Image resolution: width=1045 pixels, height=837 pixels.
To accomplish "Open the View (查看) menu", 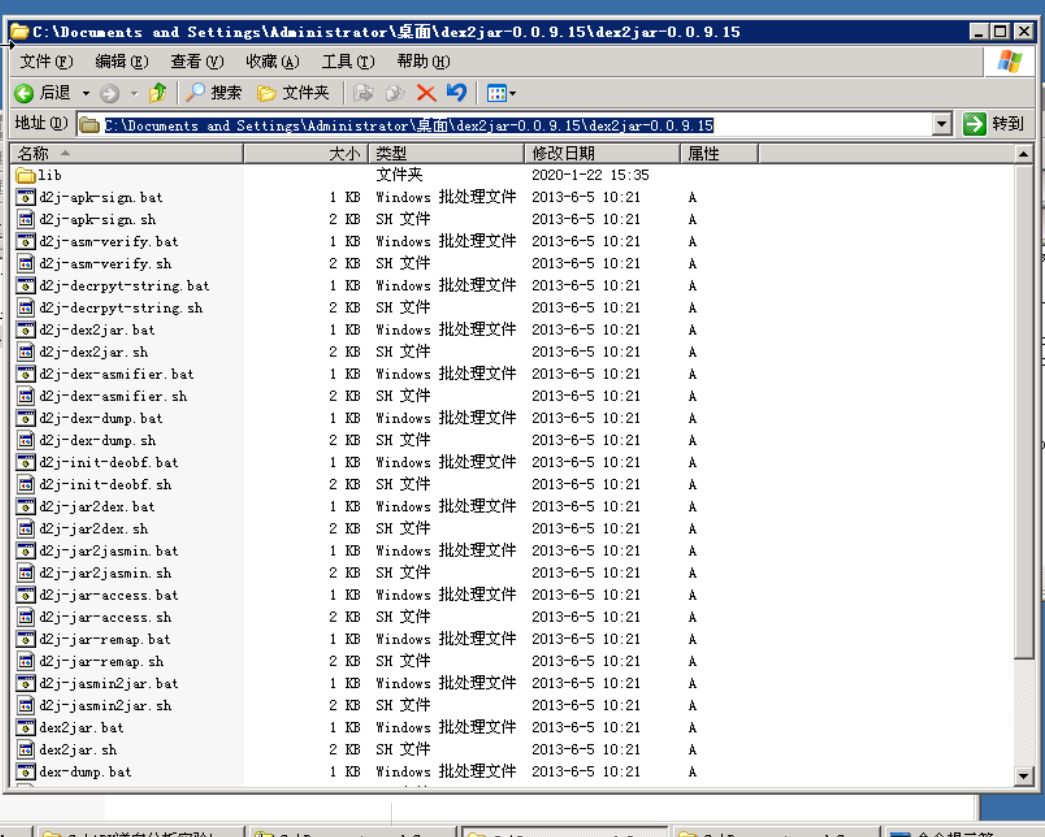I will pos(197,61).
